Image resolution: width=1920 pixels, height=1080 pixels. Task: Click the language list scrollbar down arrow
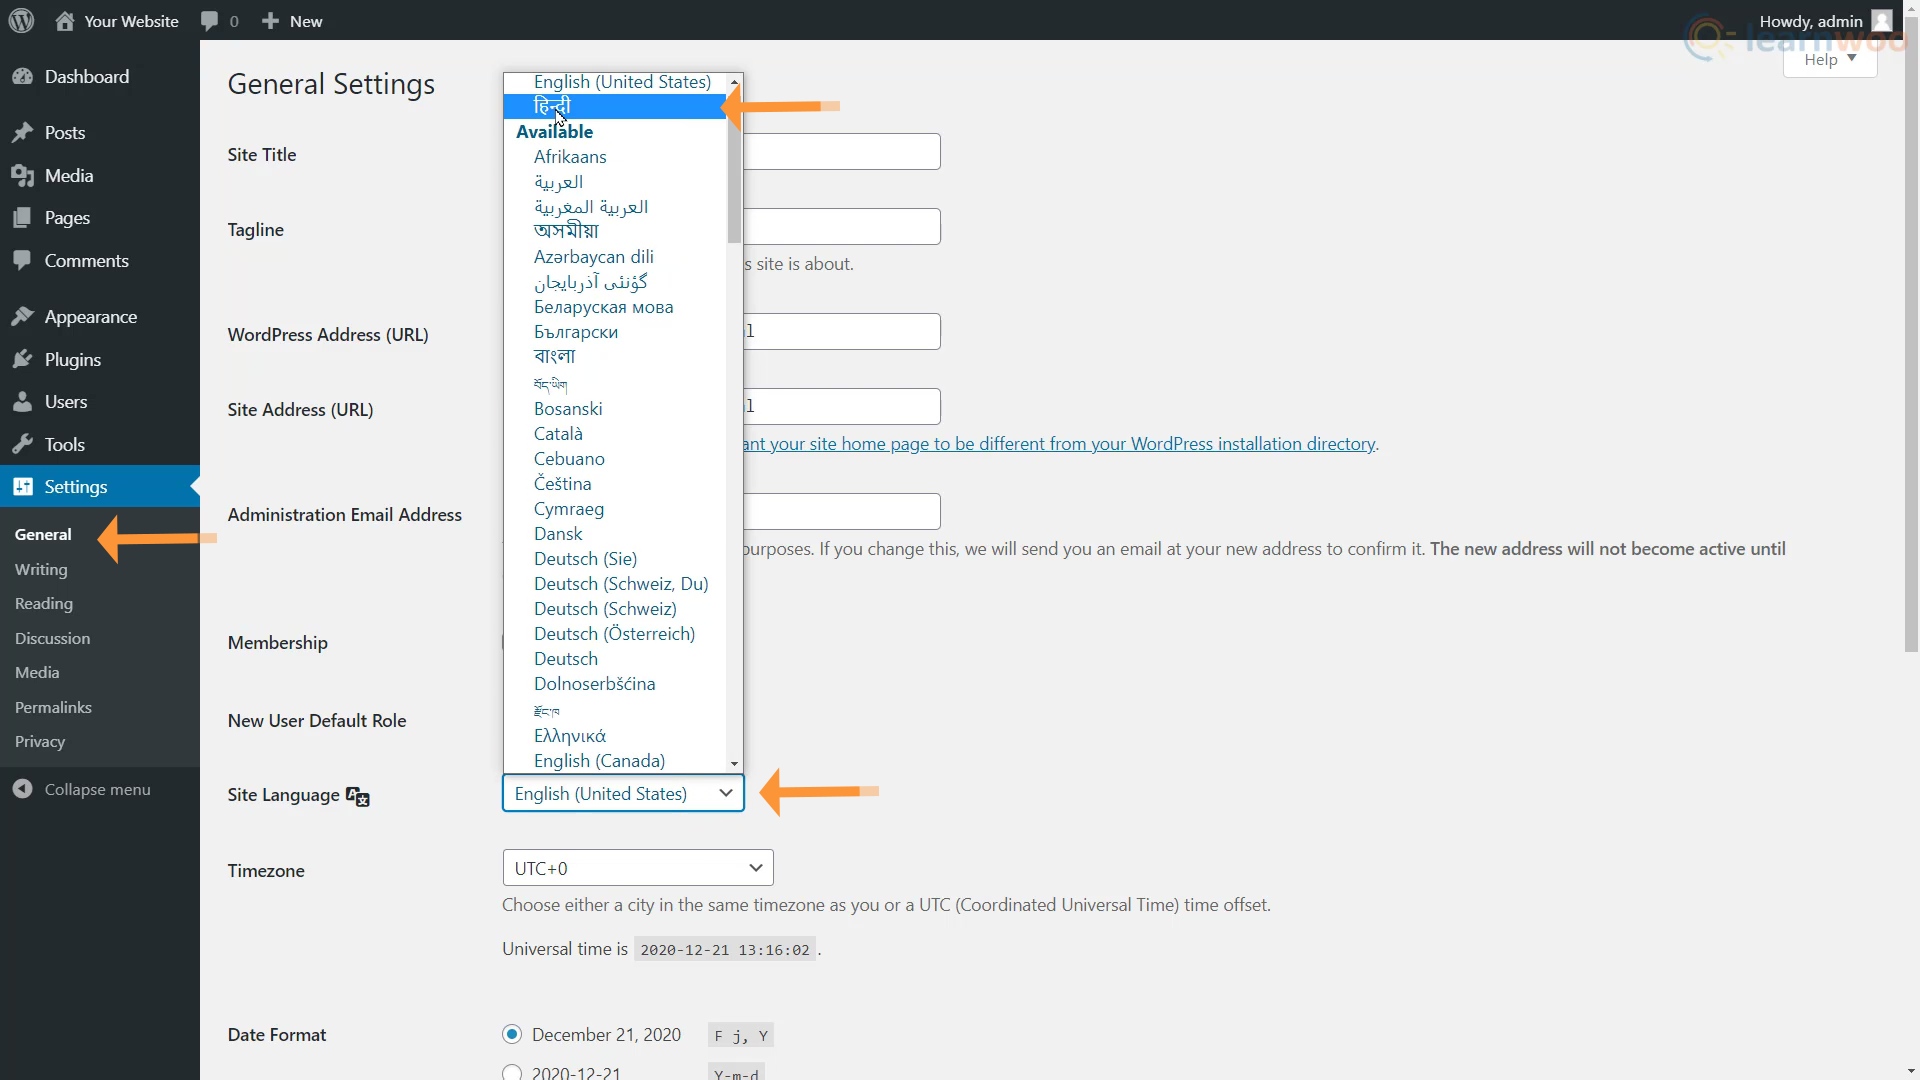pos(734,764)
